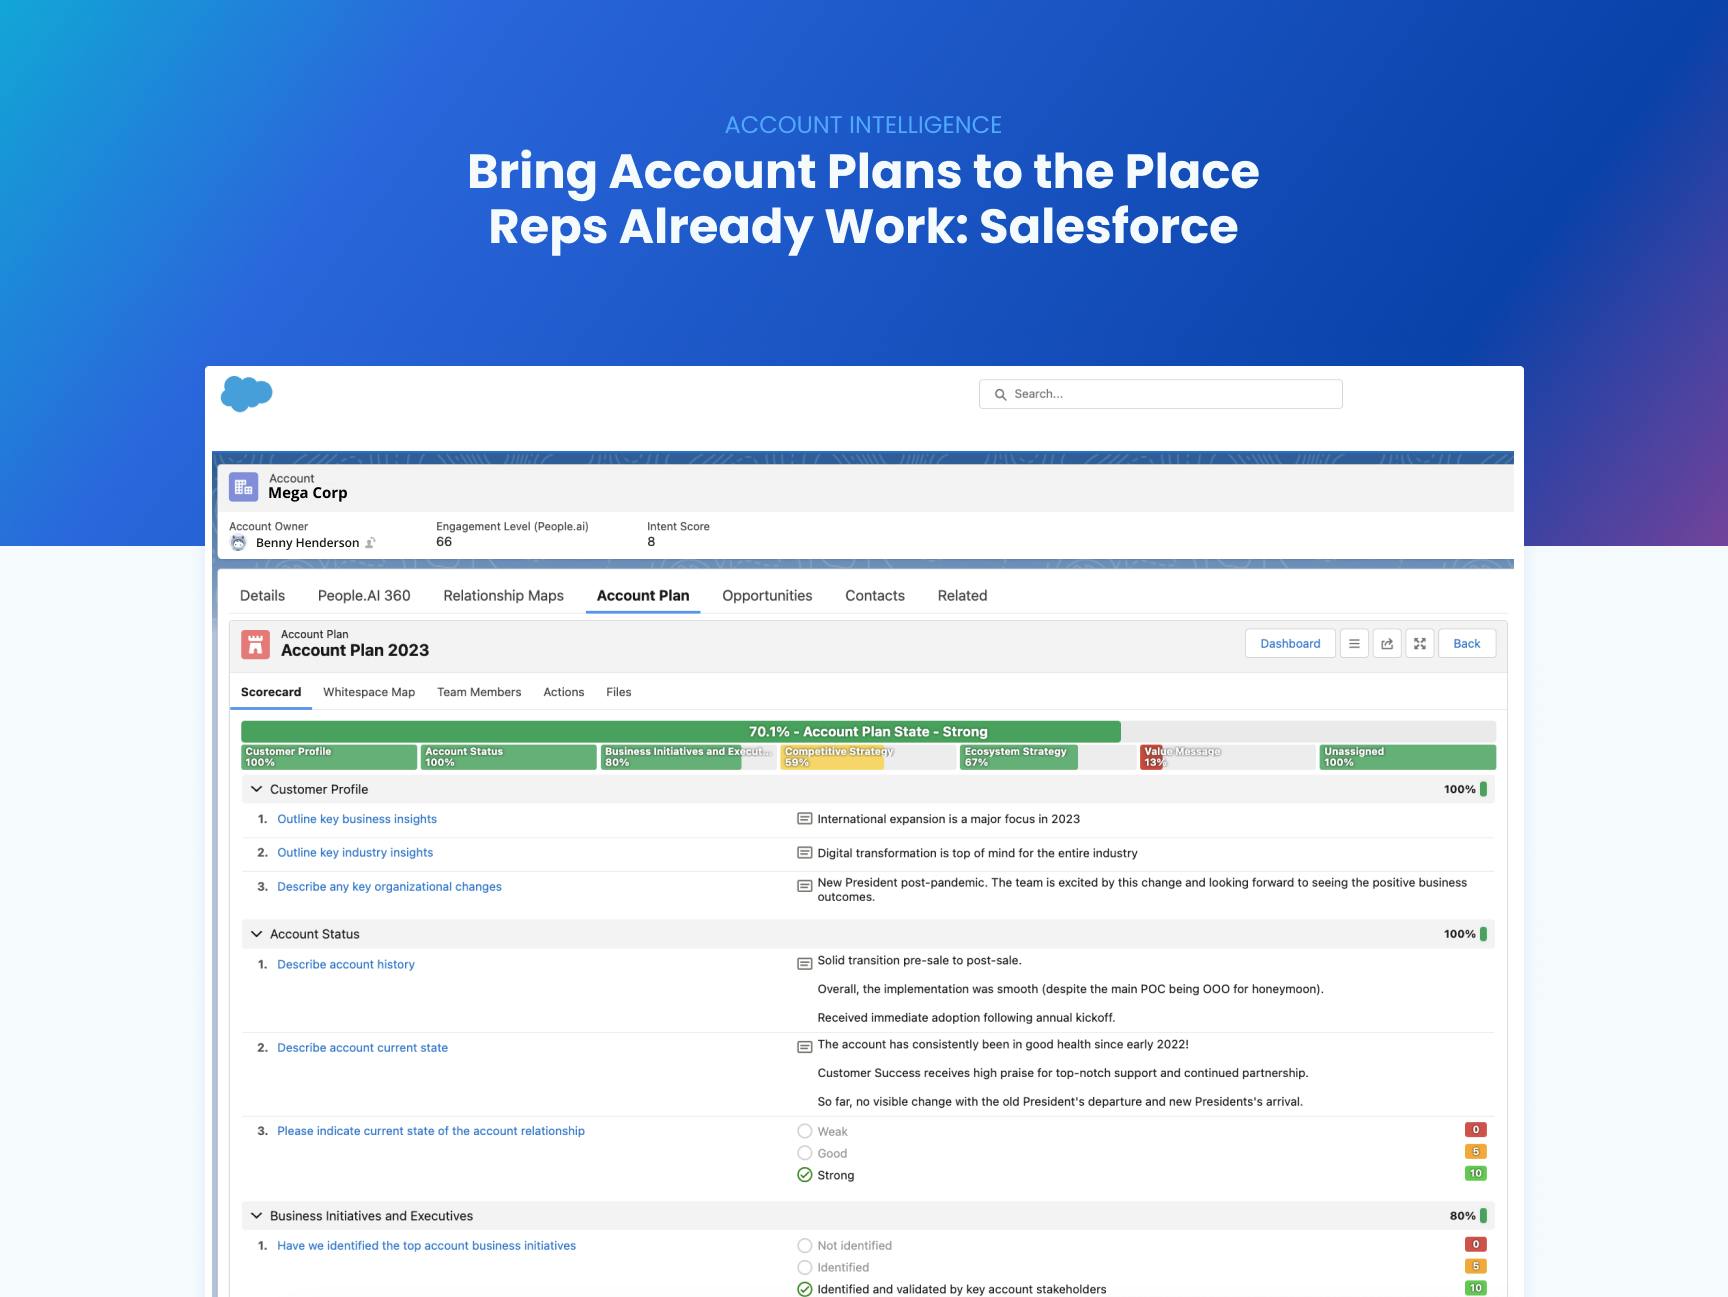The width and height of the screenshot is (1728, 1297).
Task: Click Benny Henderson owner name
Action: (307, 543)
